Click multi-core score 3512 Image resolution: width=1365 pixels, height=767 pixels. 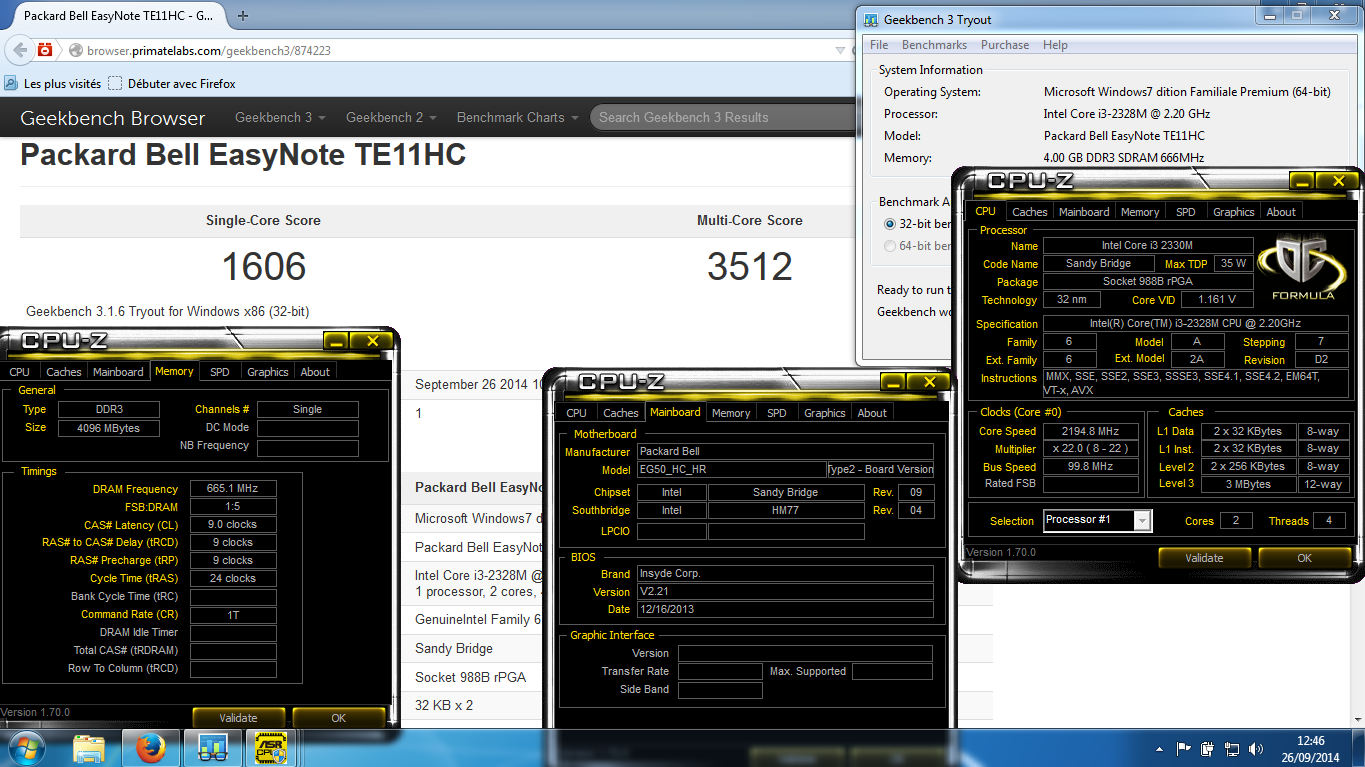coord(750,267)
